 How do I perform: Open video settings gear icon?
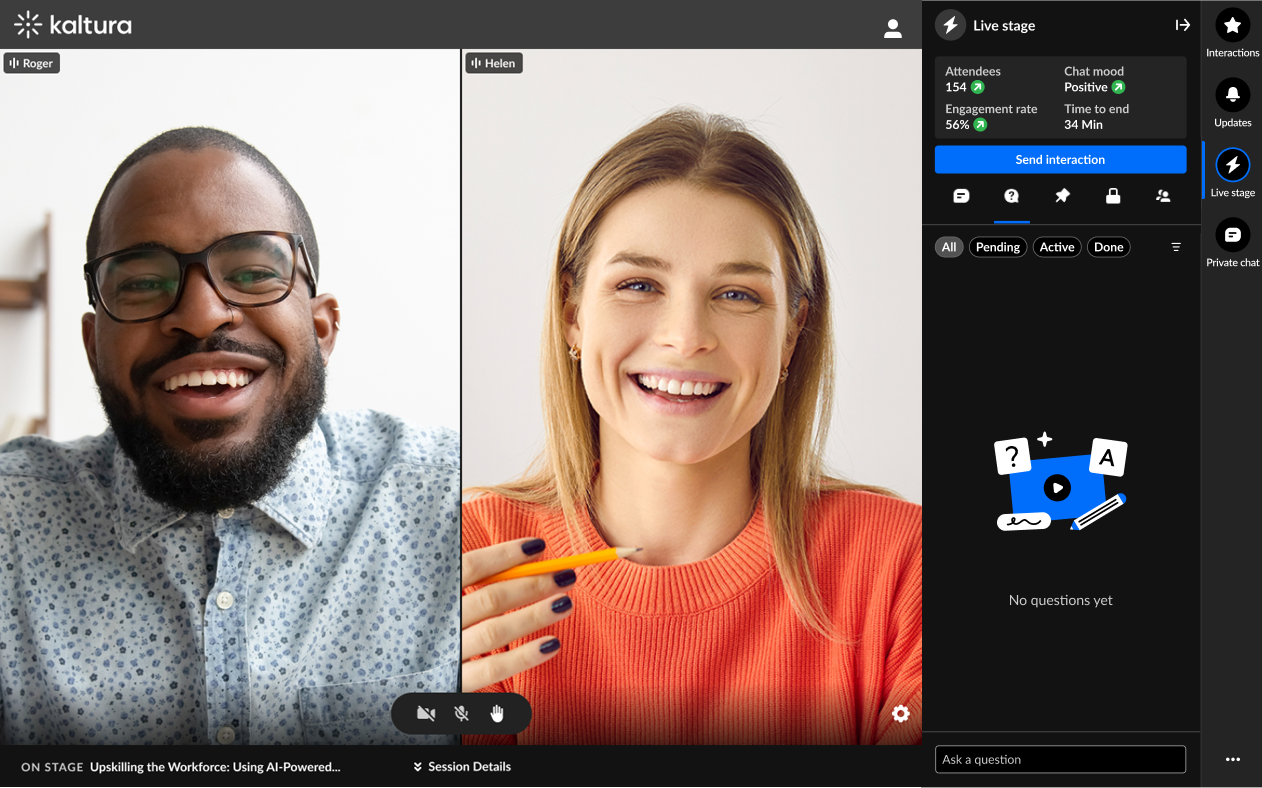[x=901, y=713]
